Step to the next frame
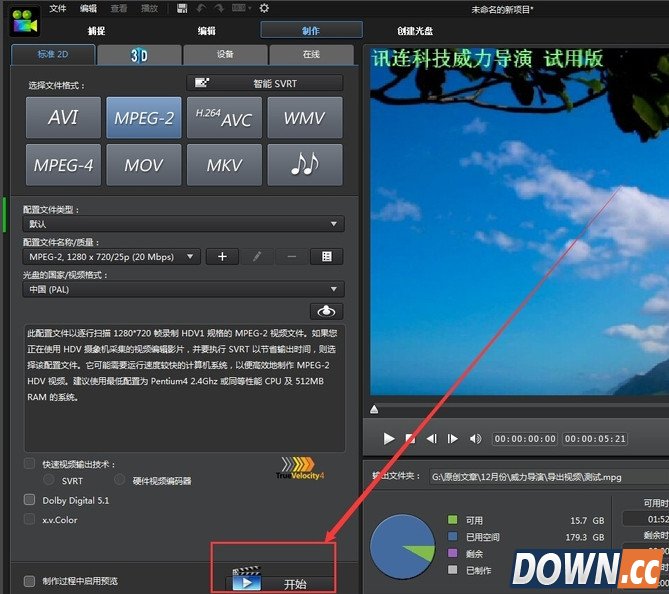Screen dimensions: 669x594 coord(452,438)
